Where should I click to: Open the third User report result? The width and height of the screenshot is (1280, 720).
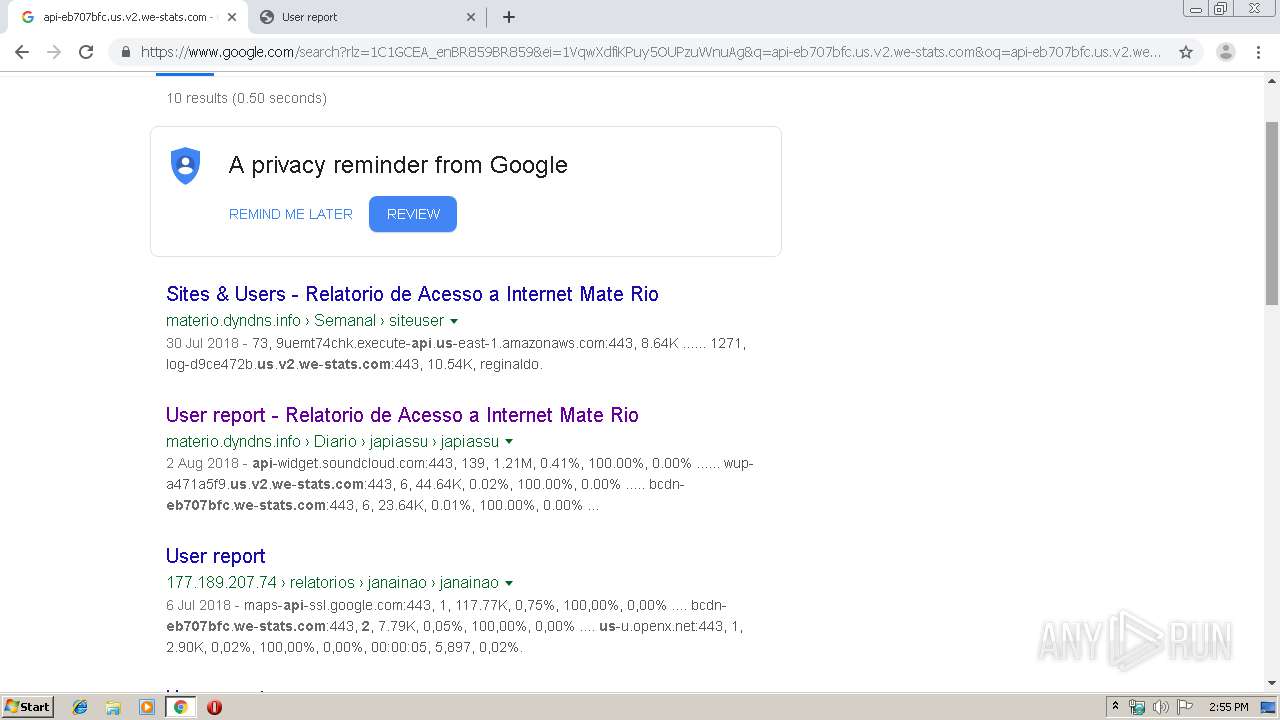click(x=216, y=556)
